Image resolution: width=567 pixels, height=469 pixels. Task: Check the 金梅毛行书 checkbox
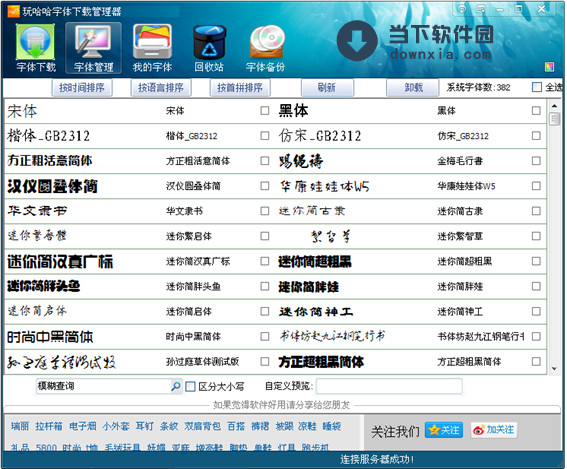click(536, 161)
